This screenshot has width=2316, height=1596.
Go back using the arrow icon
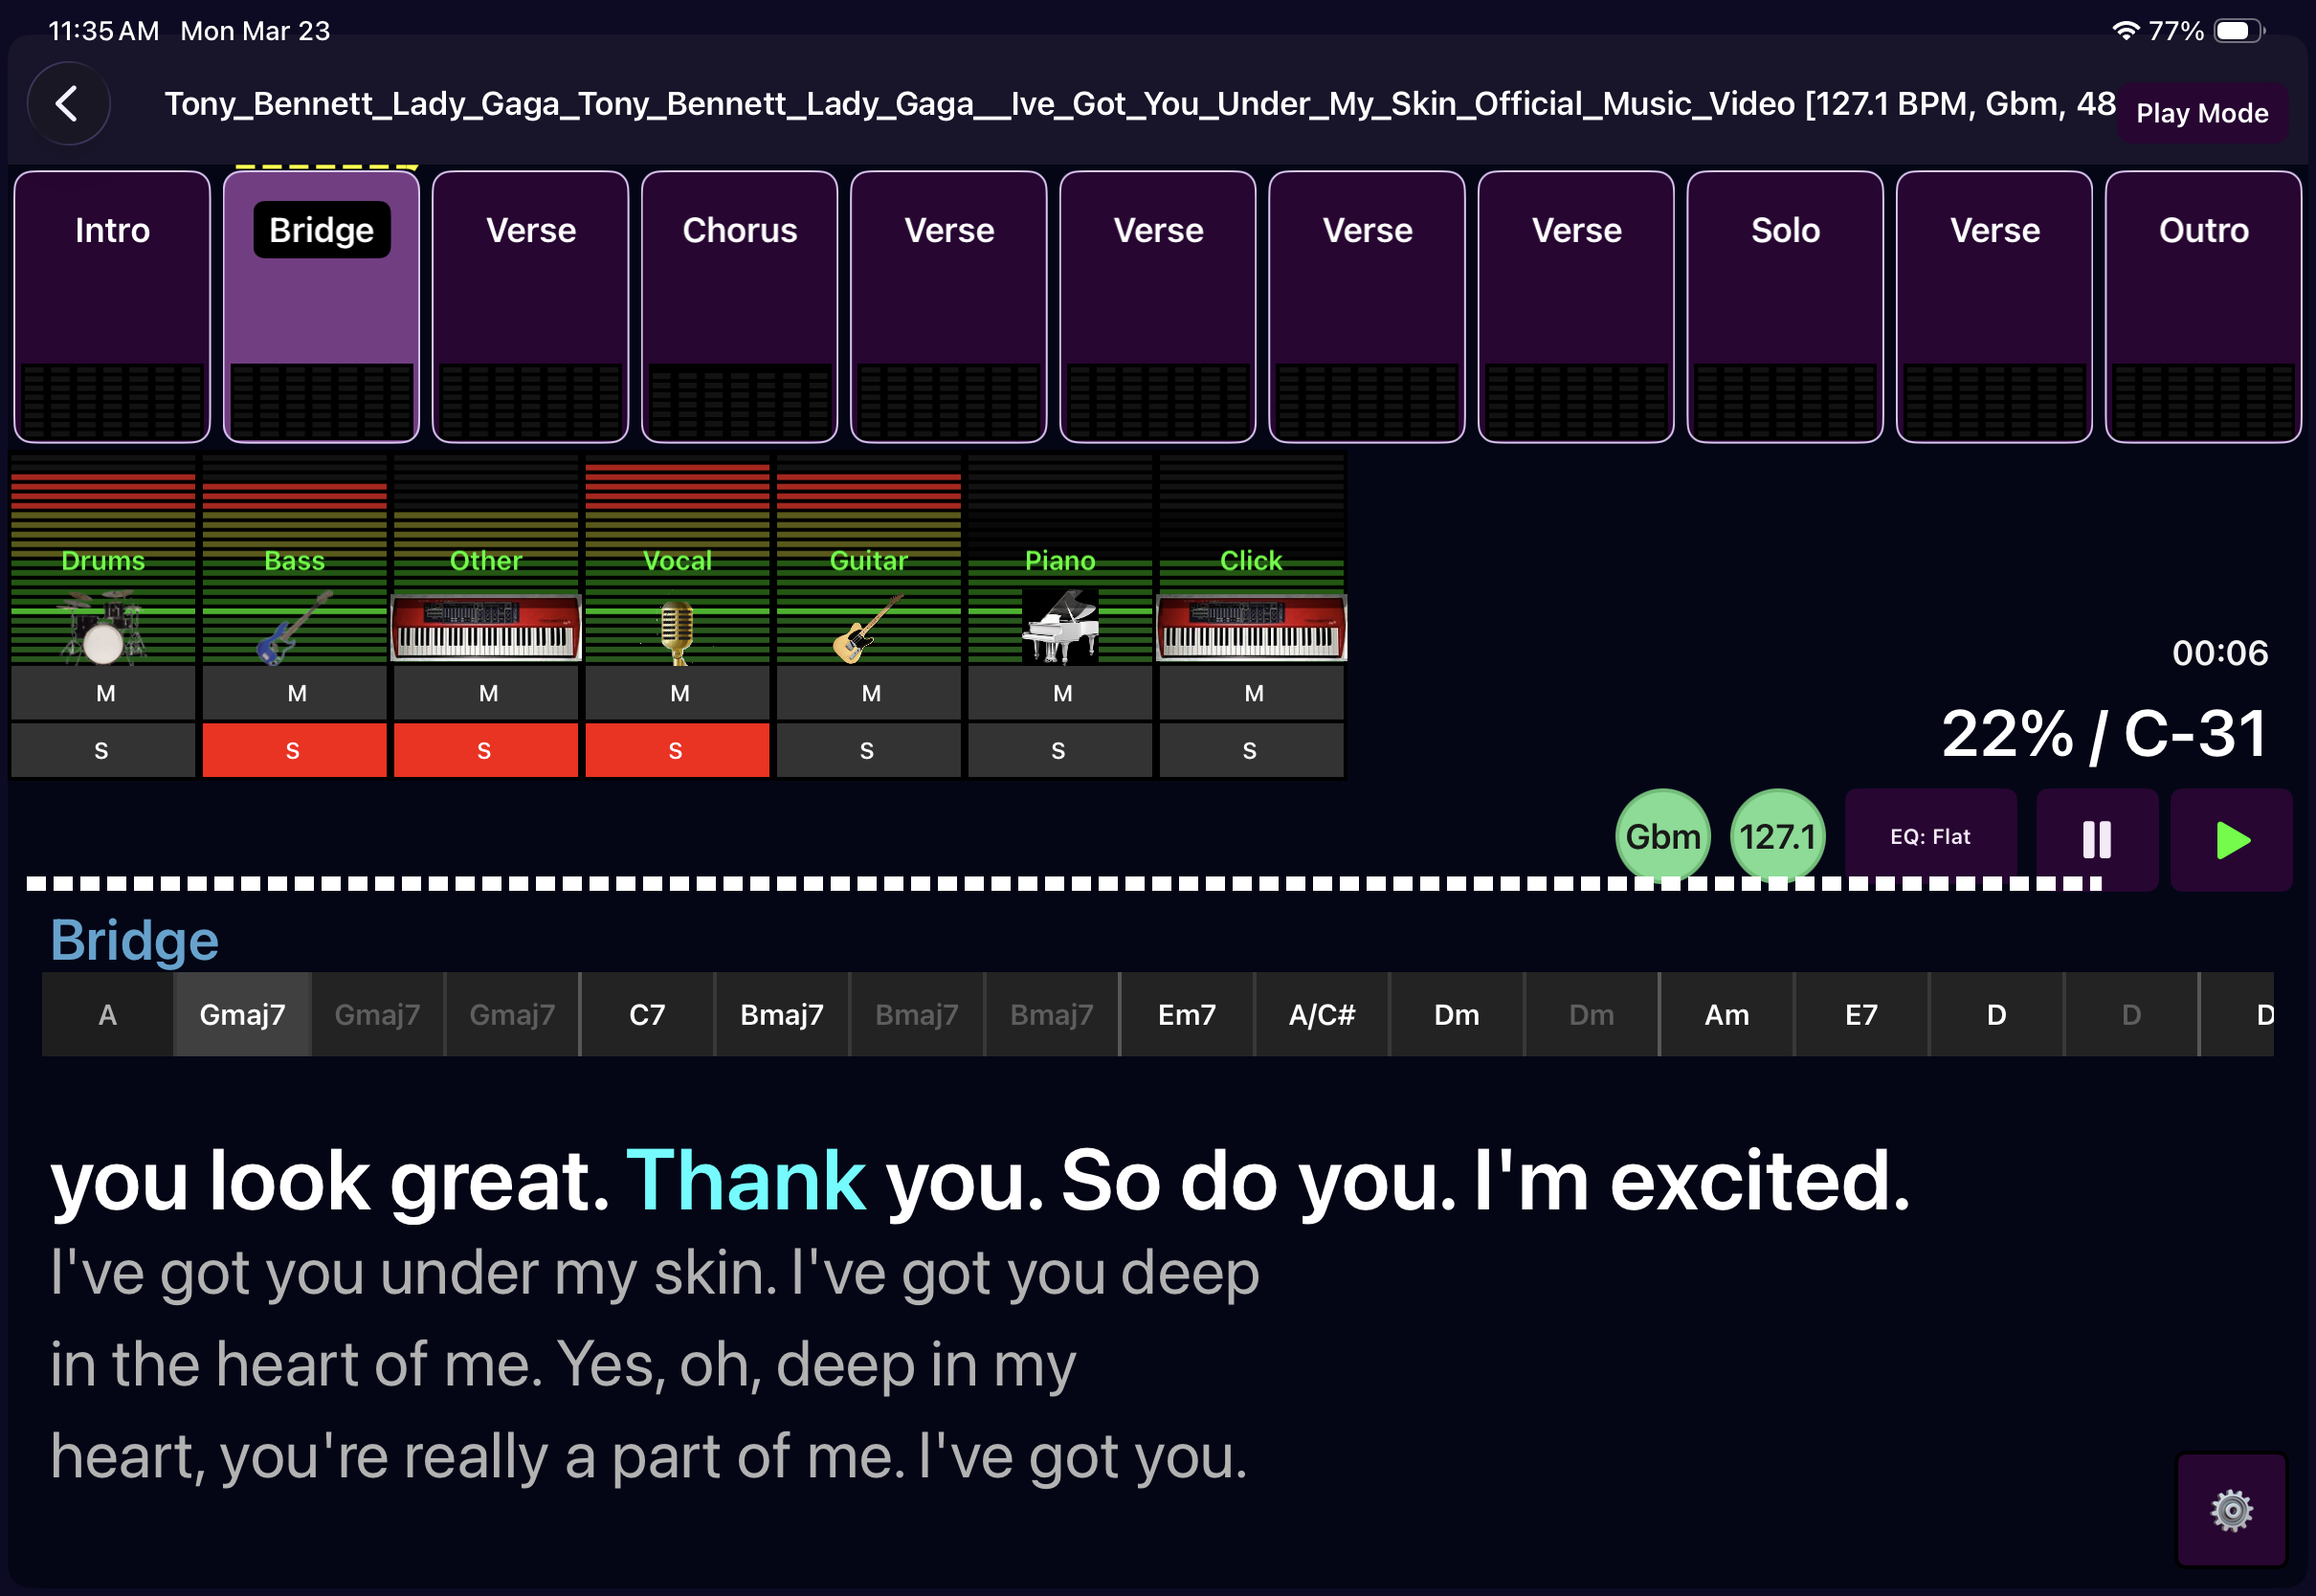[68, 103]
